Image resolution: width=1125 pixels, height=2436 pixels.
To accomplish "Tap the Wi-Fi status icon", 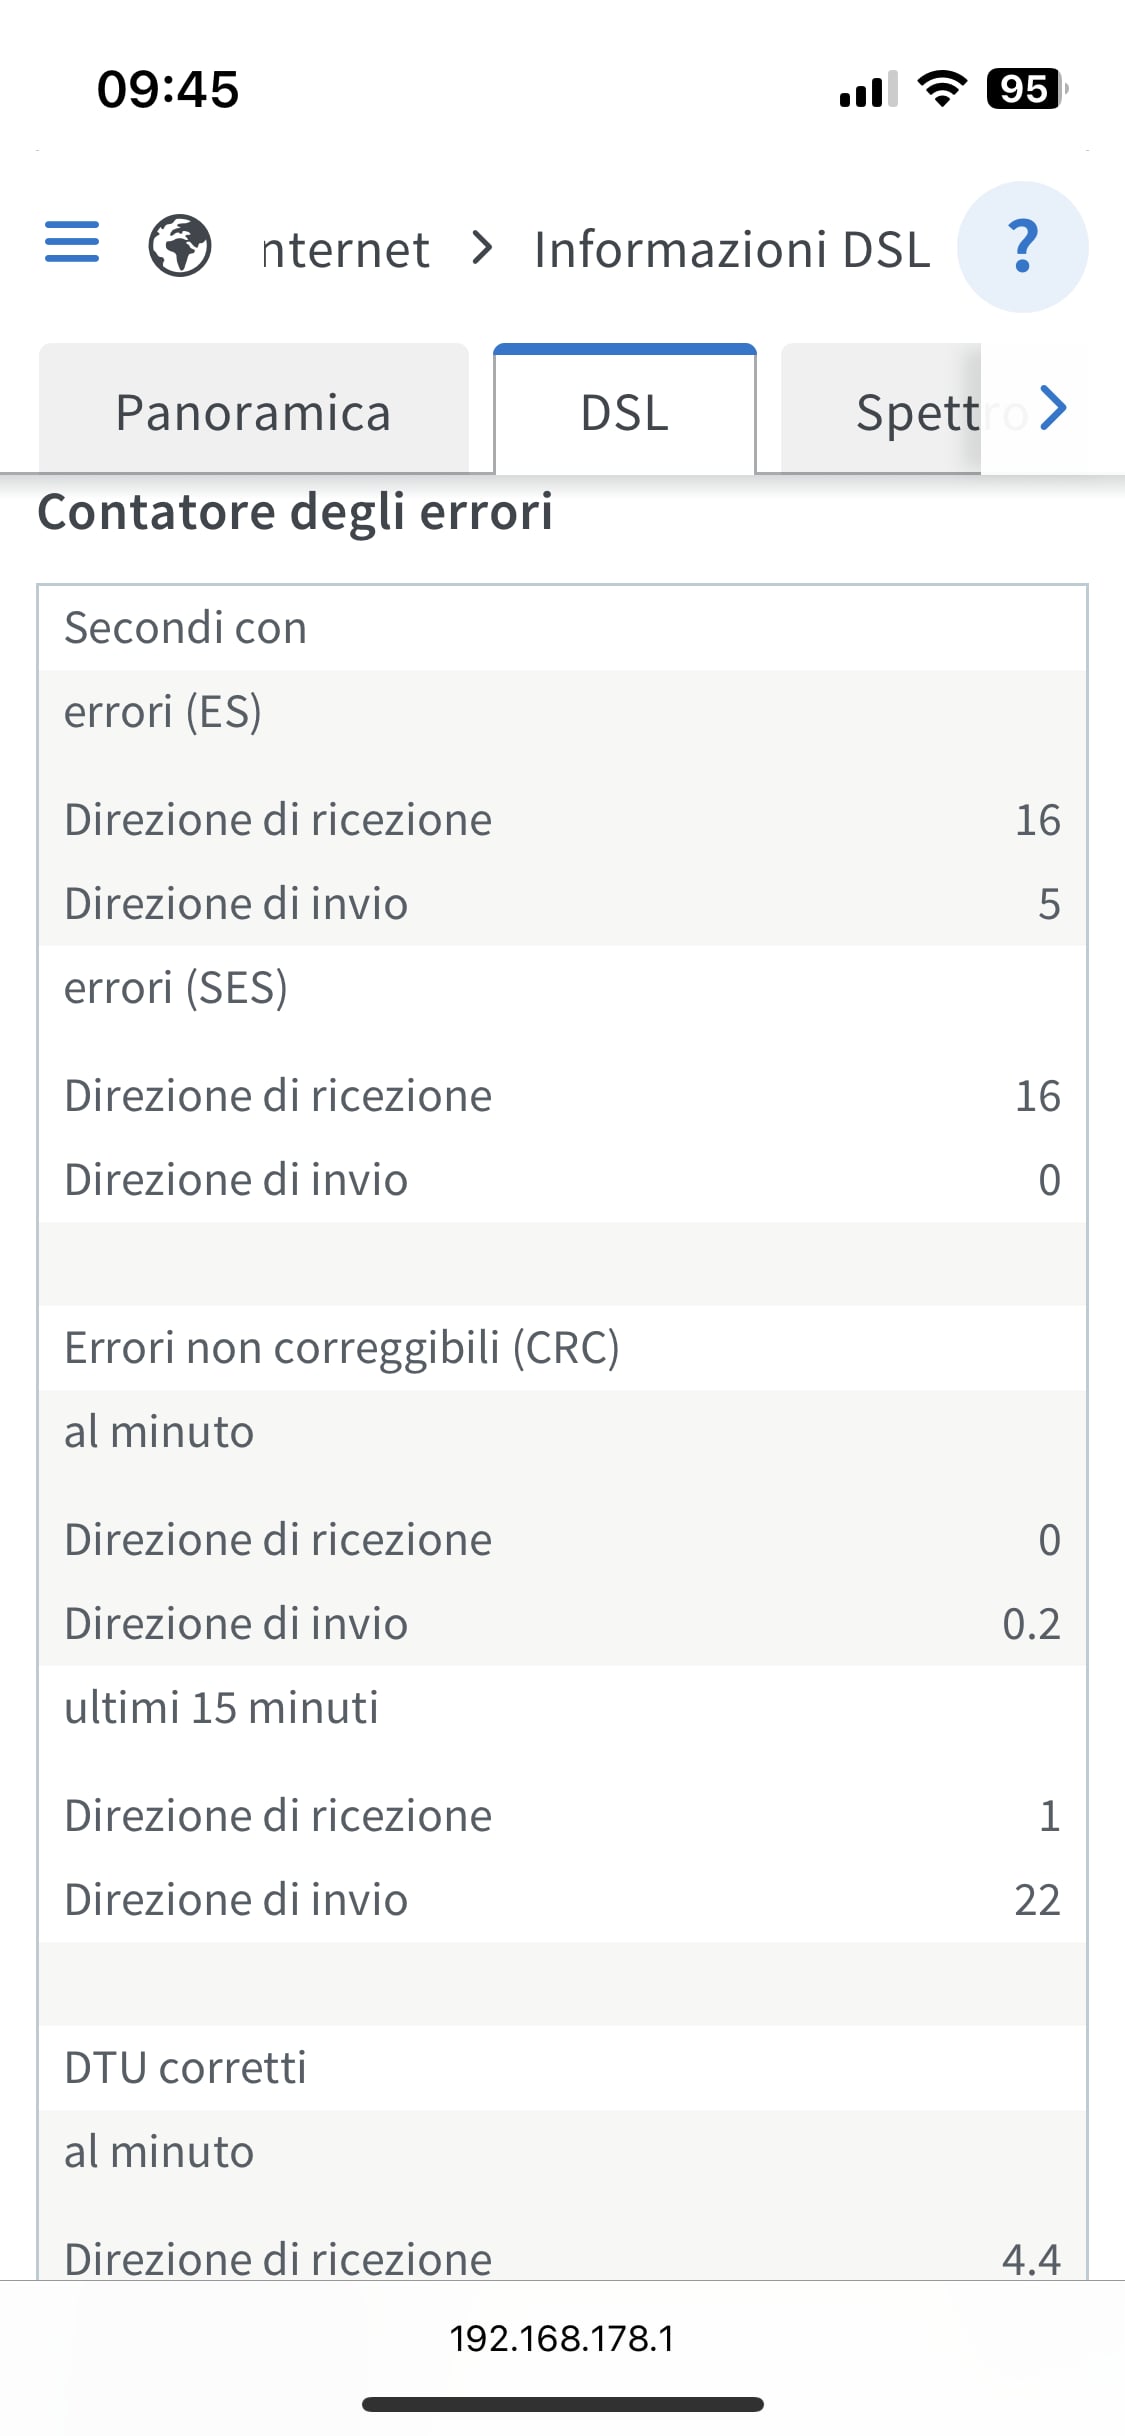I will coord(942,89).
